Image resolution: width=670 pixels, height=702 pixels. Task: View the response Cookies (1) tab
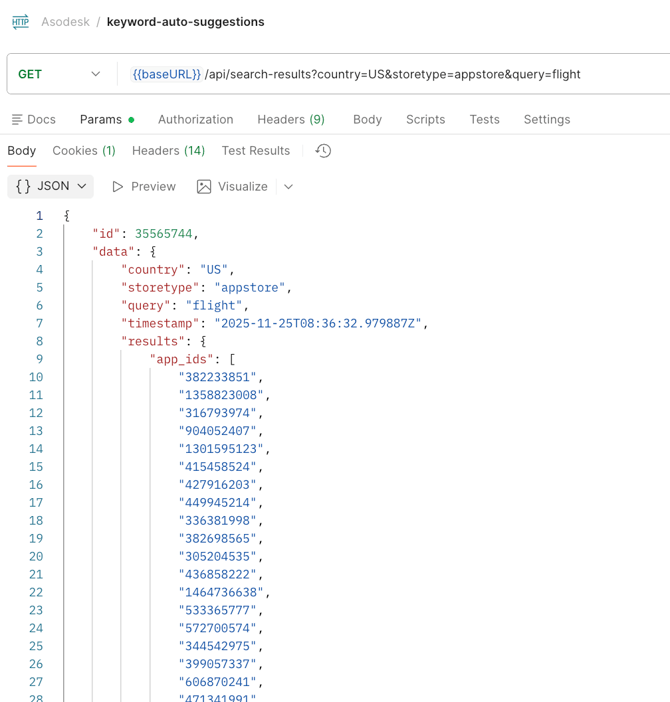click(x=84, y=151)
